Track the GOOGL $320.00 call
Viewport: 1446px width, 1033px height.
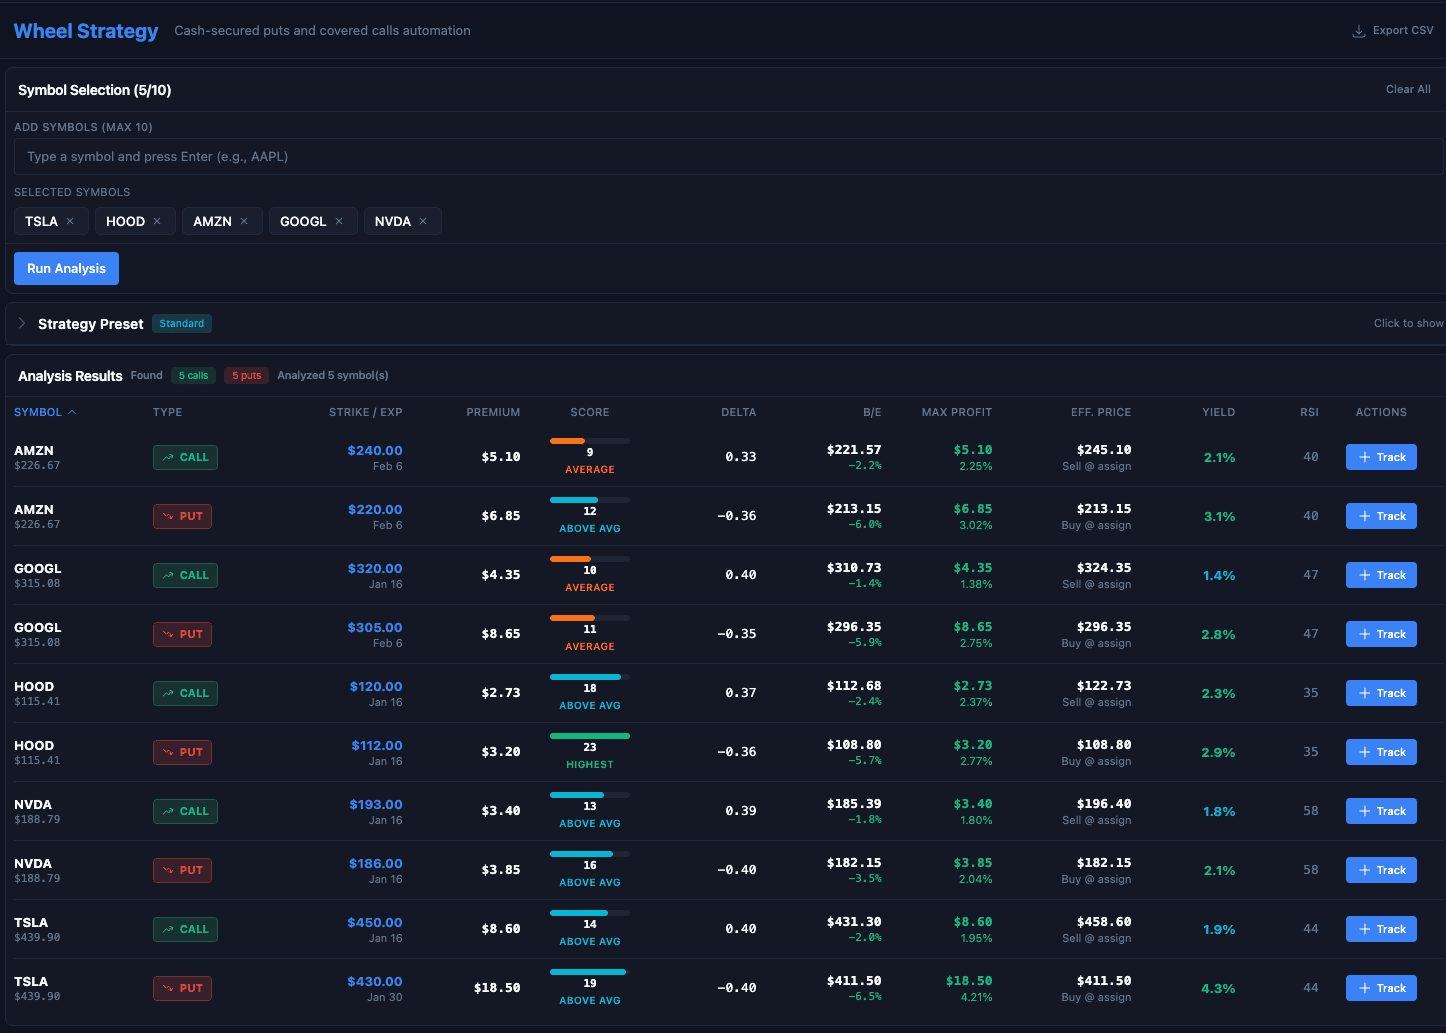(x=1381, y=575)
